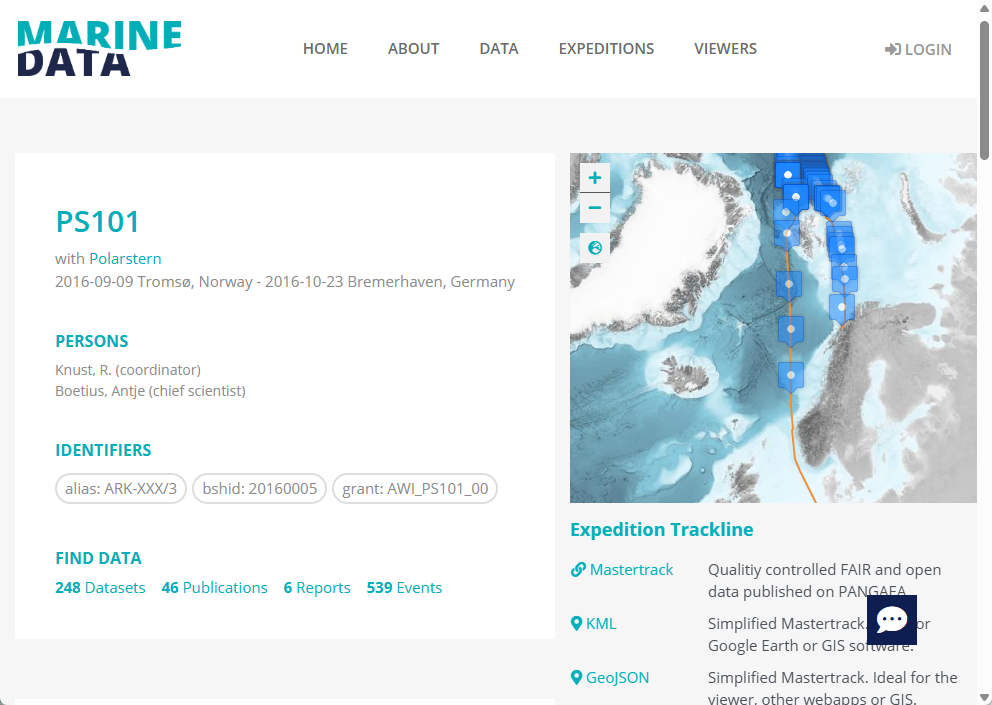This screenshot has width=992, height=705.
Task: Open the Polarstern vessel link
Action: (x=125, y=258)
